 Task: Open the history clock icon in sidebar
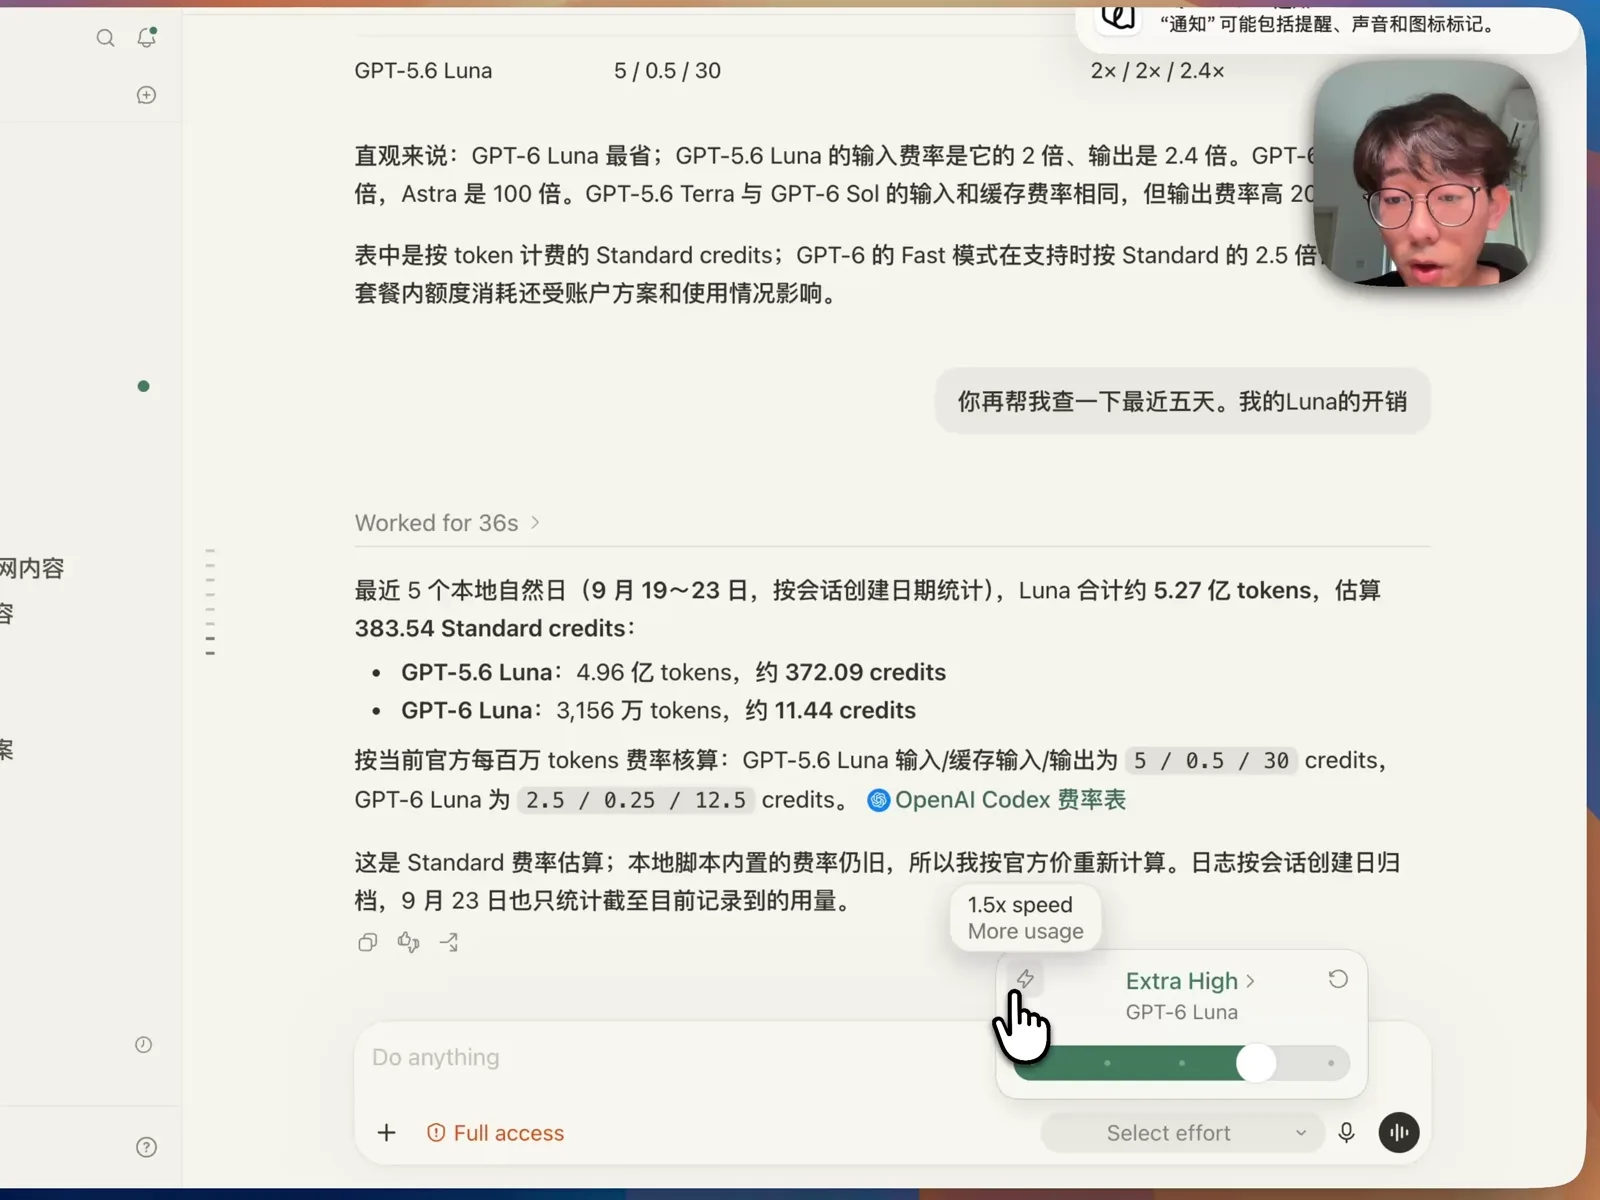144,1045
